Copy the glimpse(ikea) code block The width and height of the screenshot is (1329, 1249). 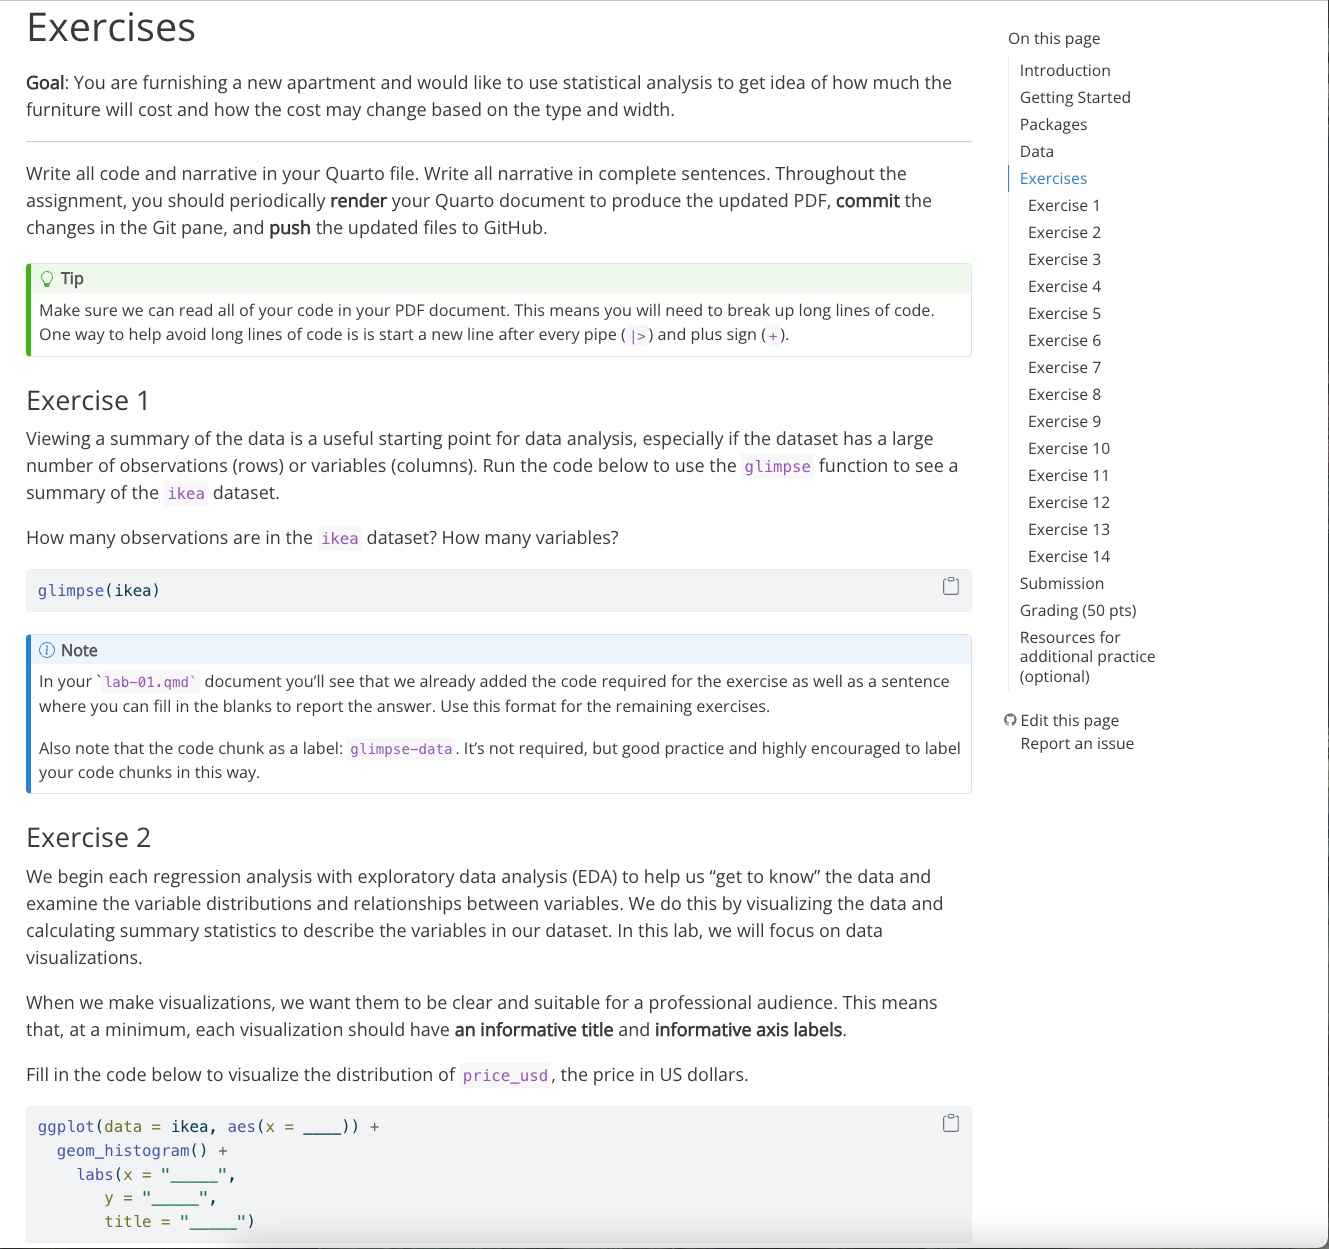point(950,586)
